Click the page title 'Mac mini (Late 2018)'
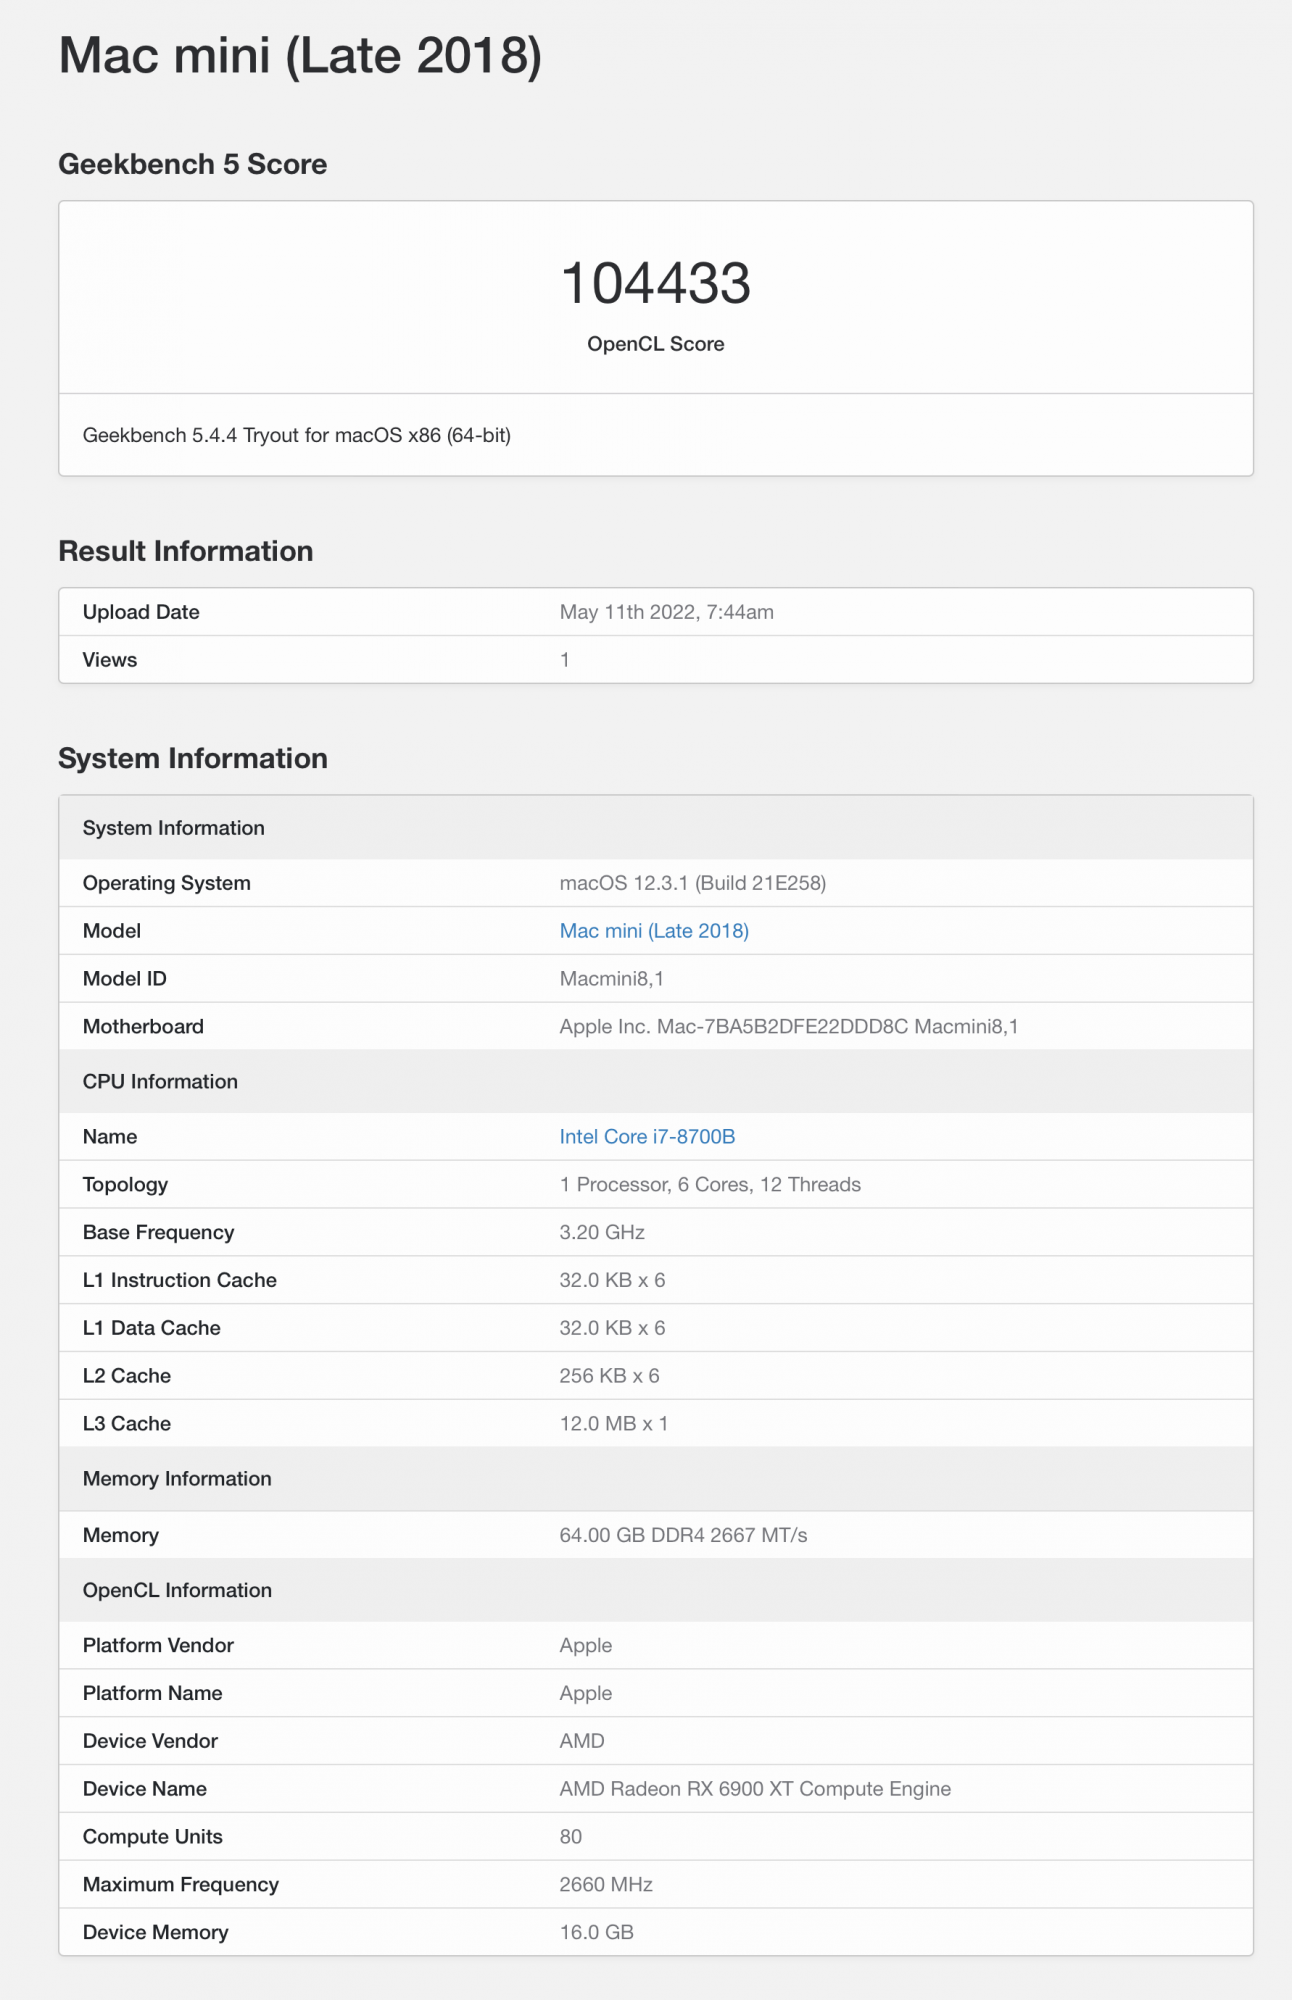This screenshot has width=1292, height=2000. coord(300,55)
